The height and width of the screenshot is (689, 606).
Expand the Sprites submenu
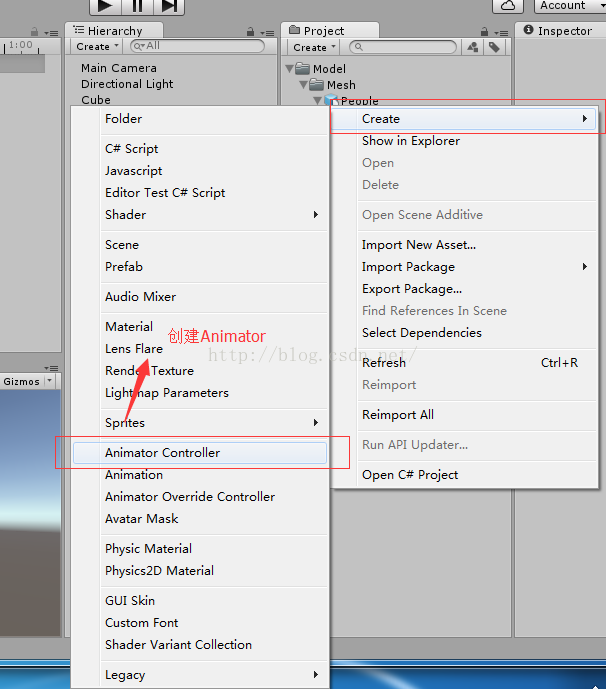[x=200, y=423]
